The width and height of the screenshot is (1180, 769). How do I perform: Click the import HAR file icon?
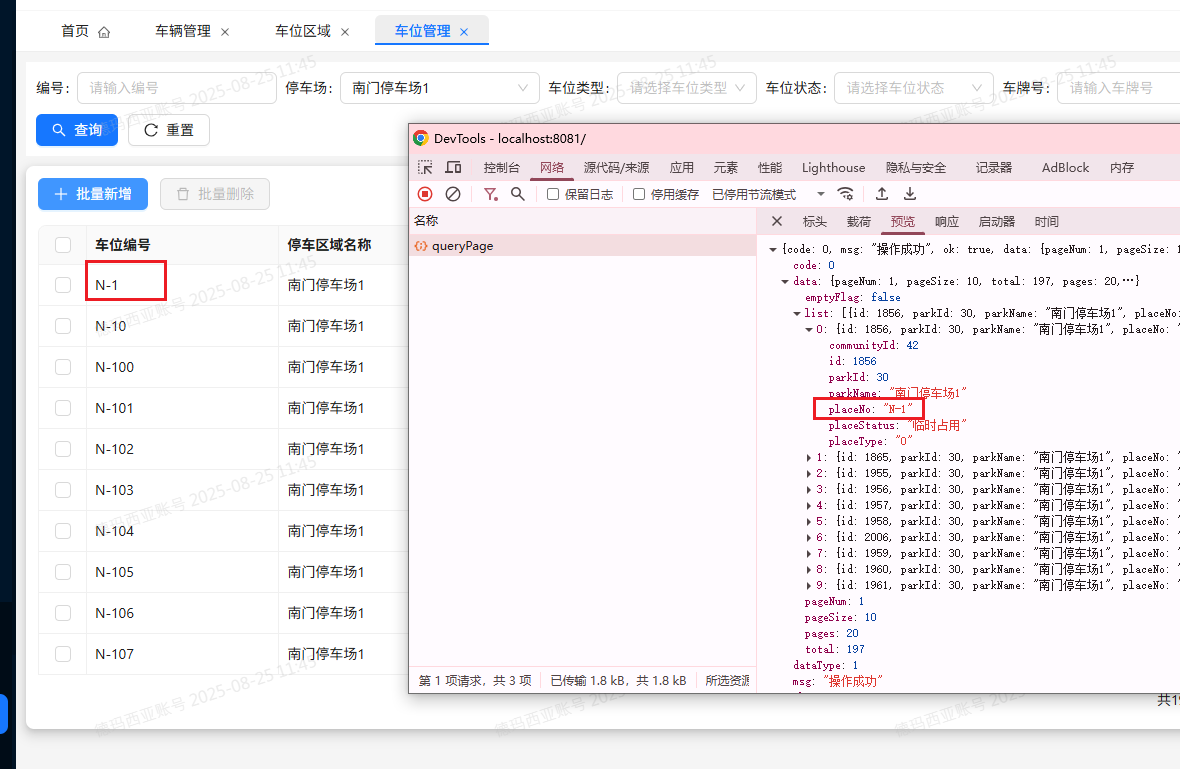click(x=881, y=194)
